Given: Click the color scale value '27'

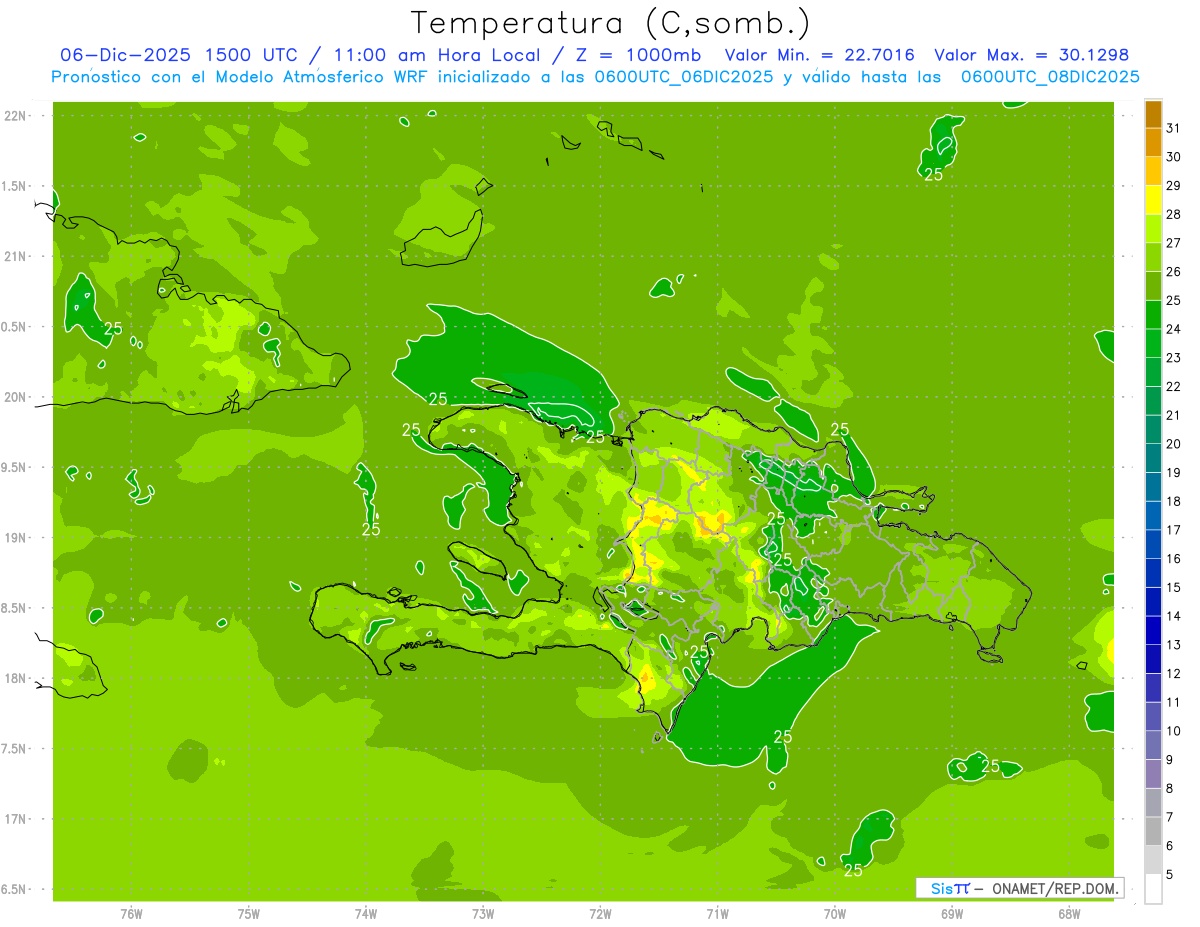Looking at the screenshot, I should (1174, 243).
